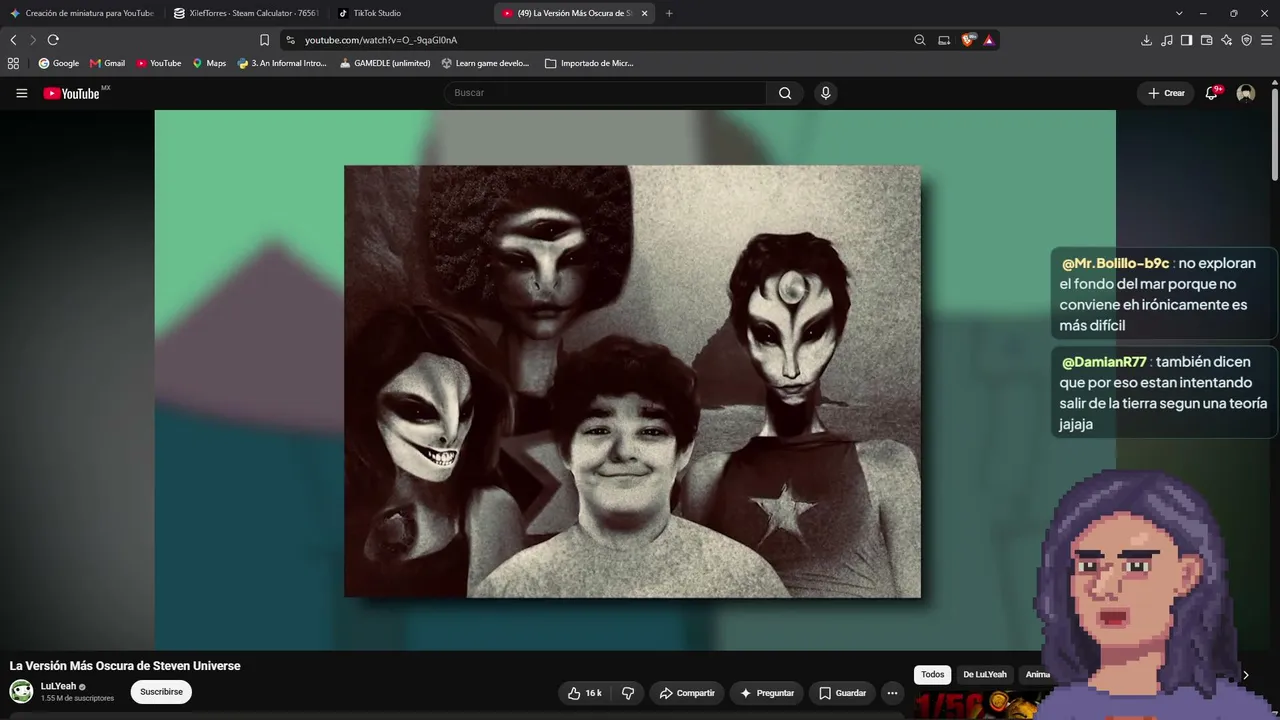Screen dimensions: 1280x720
Task: Click the Crear button
Action: pyautogui.click(x=1166, y=93)
